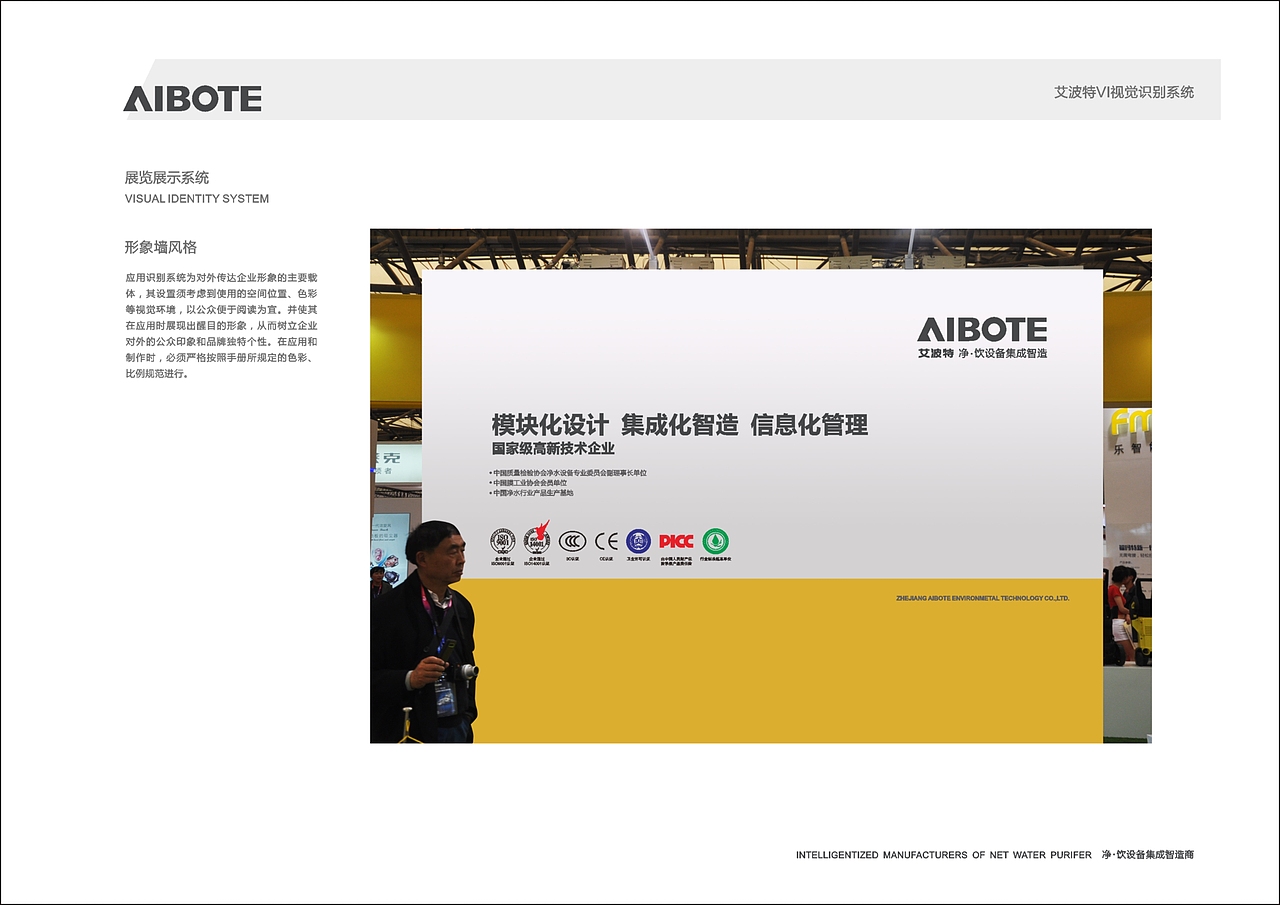Click the bullet 中国膜工业协会会员单位
This screenshot has height=905, width=1280.
click(529, 483)
